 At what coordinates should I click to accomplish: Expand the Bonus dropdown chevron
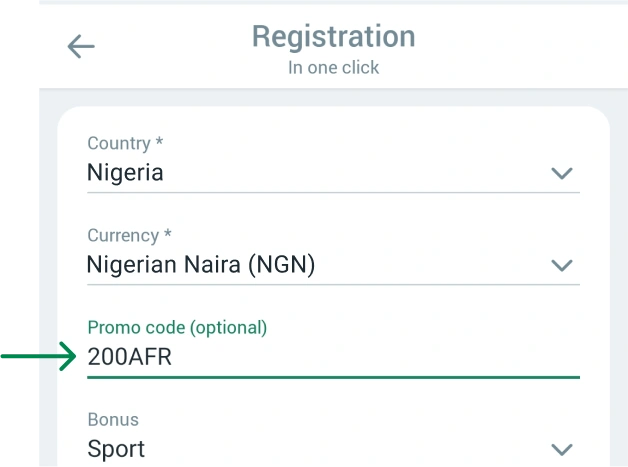(562, 449)
